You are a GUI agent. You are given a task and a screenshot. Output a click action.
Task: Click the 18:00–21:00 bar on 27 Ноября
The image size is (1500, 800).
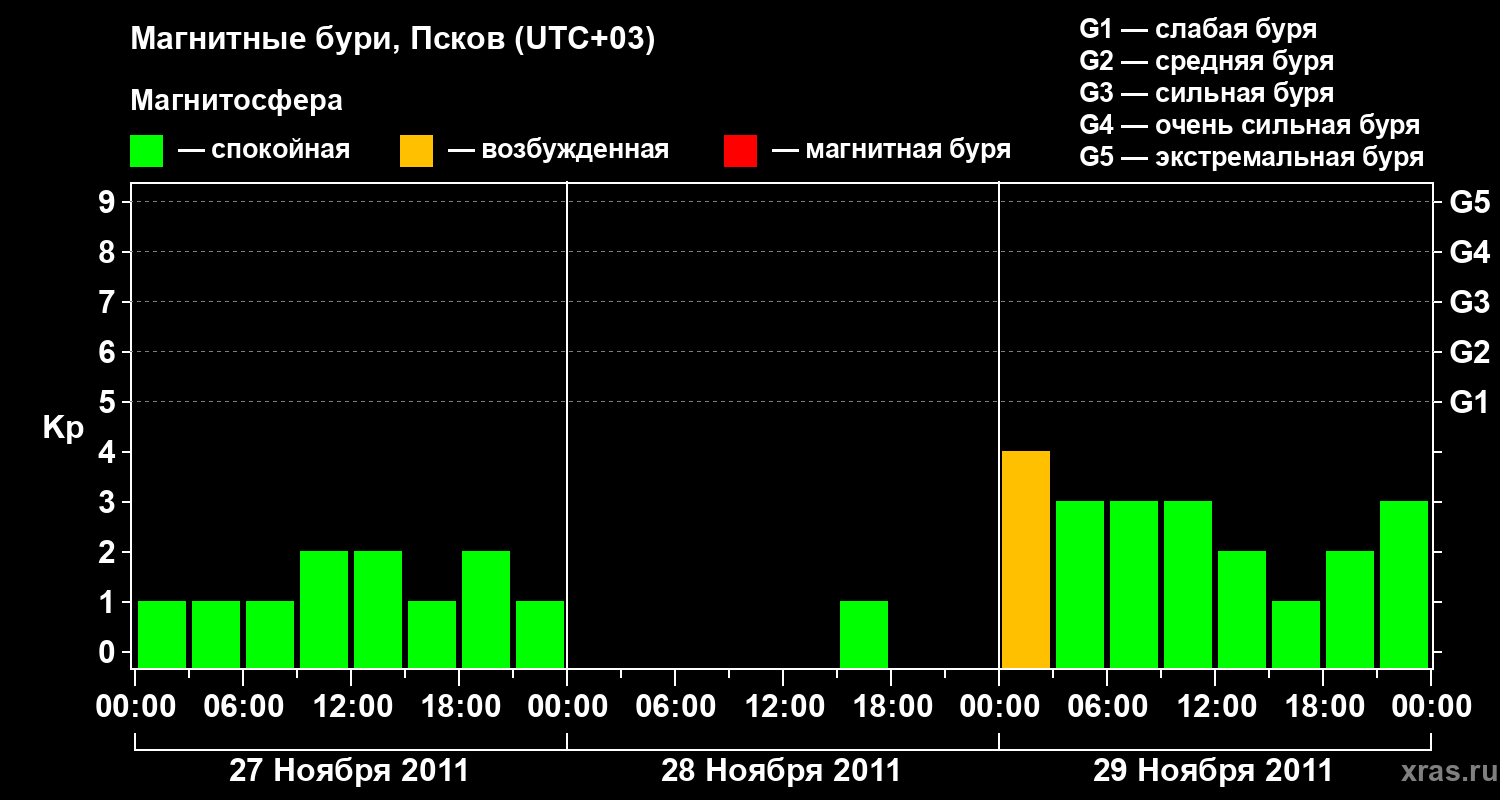pos(486,609)
